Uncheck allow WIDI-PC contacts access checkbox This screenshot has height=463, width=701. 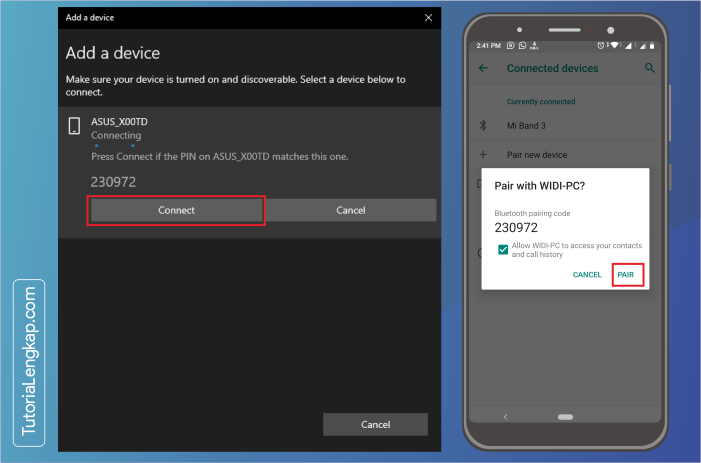503,249
